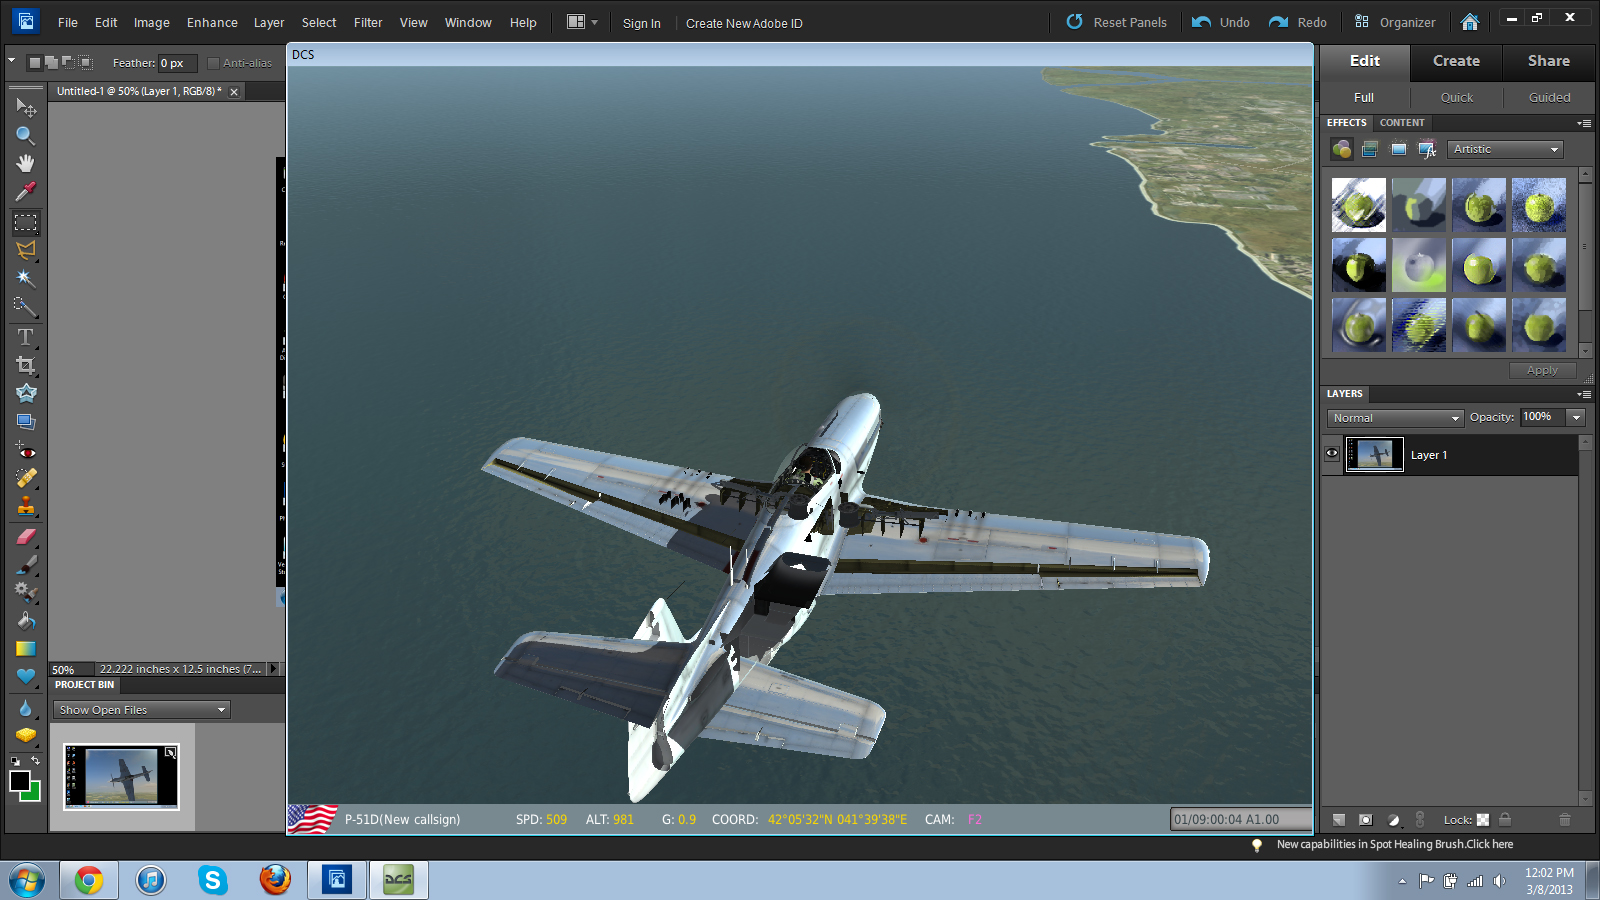This screenshot has height=900, width=1600.
Task: Select the Horizontal Type tool
Action: point(26,337)
